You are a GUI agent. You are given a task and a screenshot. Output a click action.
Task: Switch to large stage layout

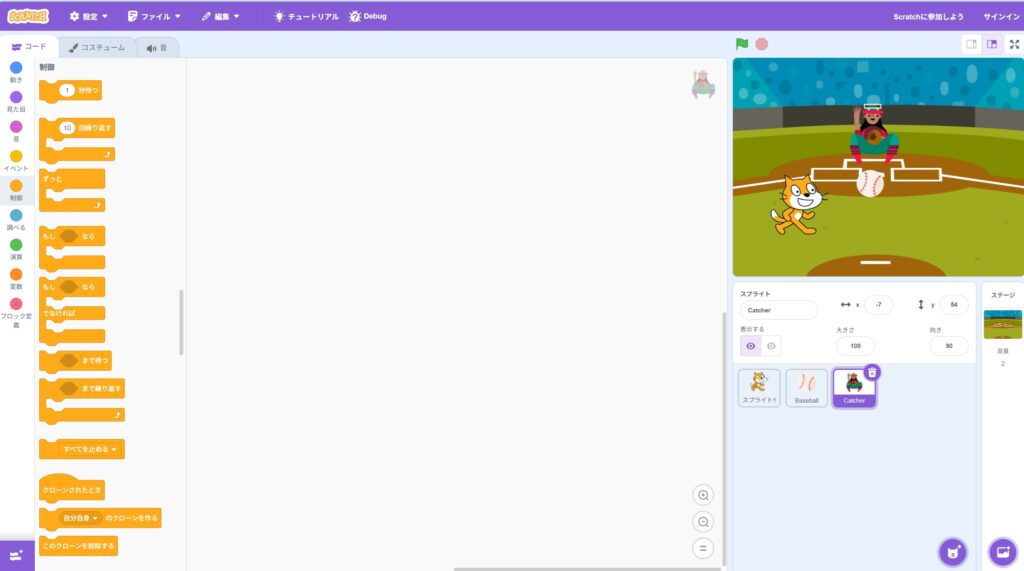point(992,44)
